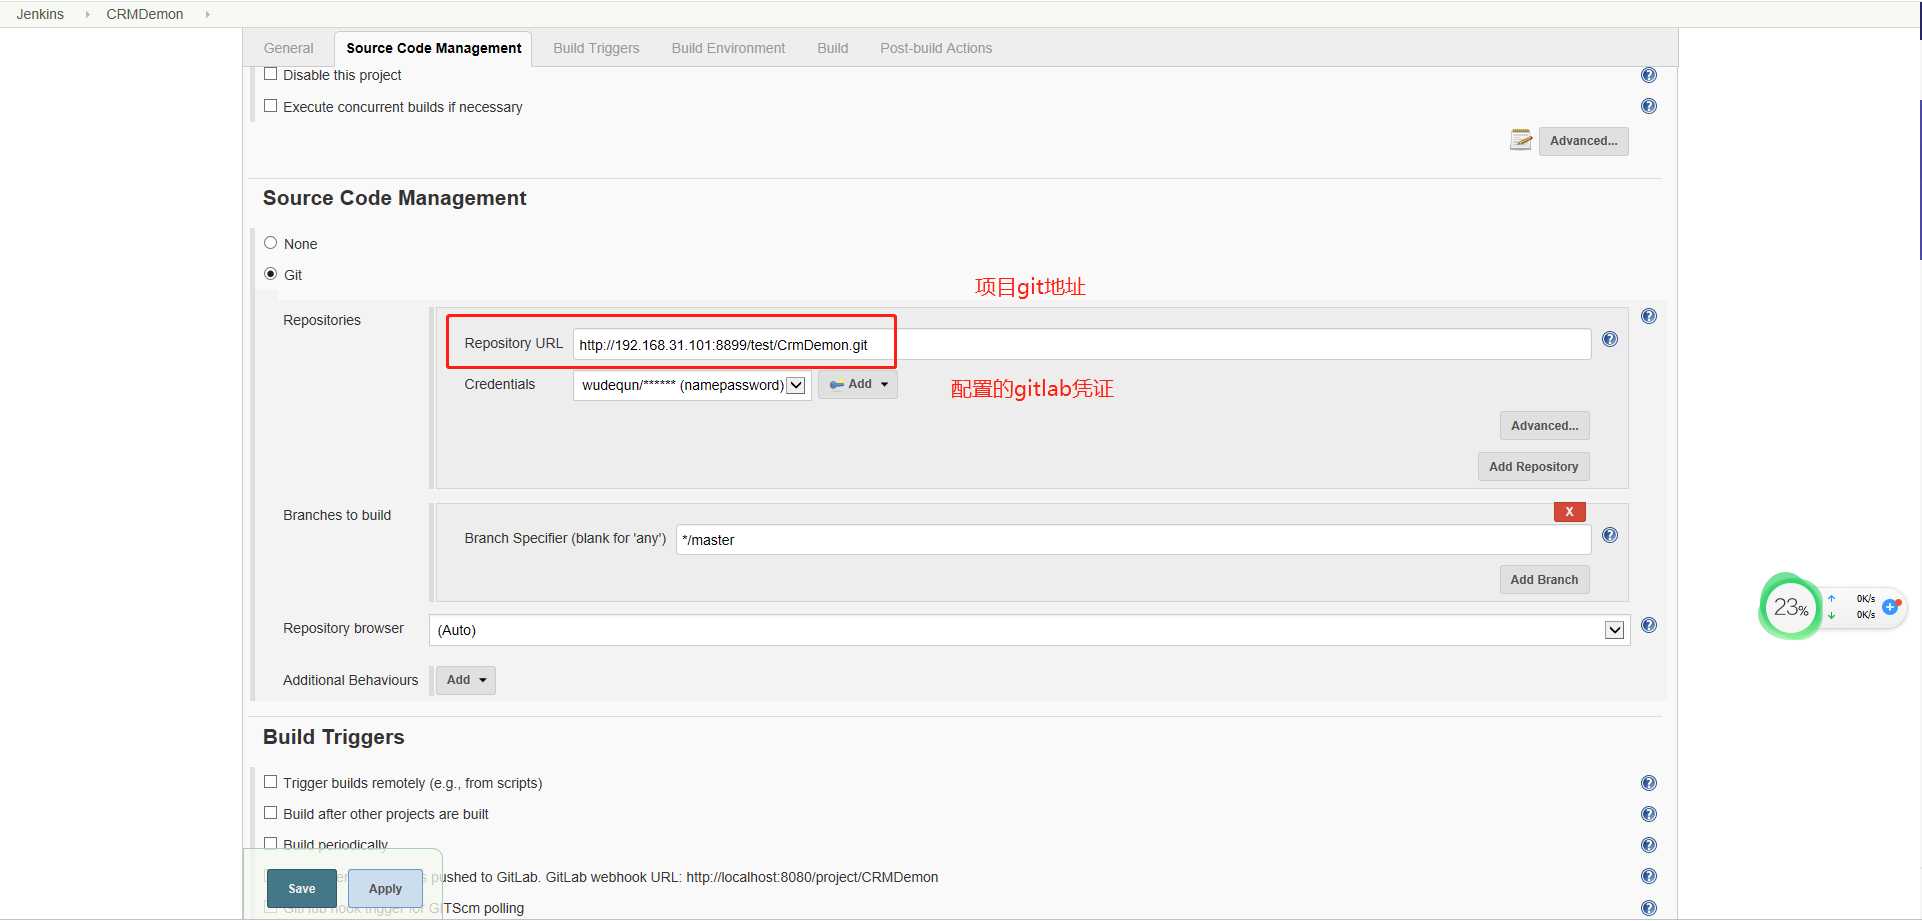Open help for GitLab webhook trigger row

(1649, 876)
